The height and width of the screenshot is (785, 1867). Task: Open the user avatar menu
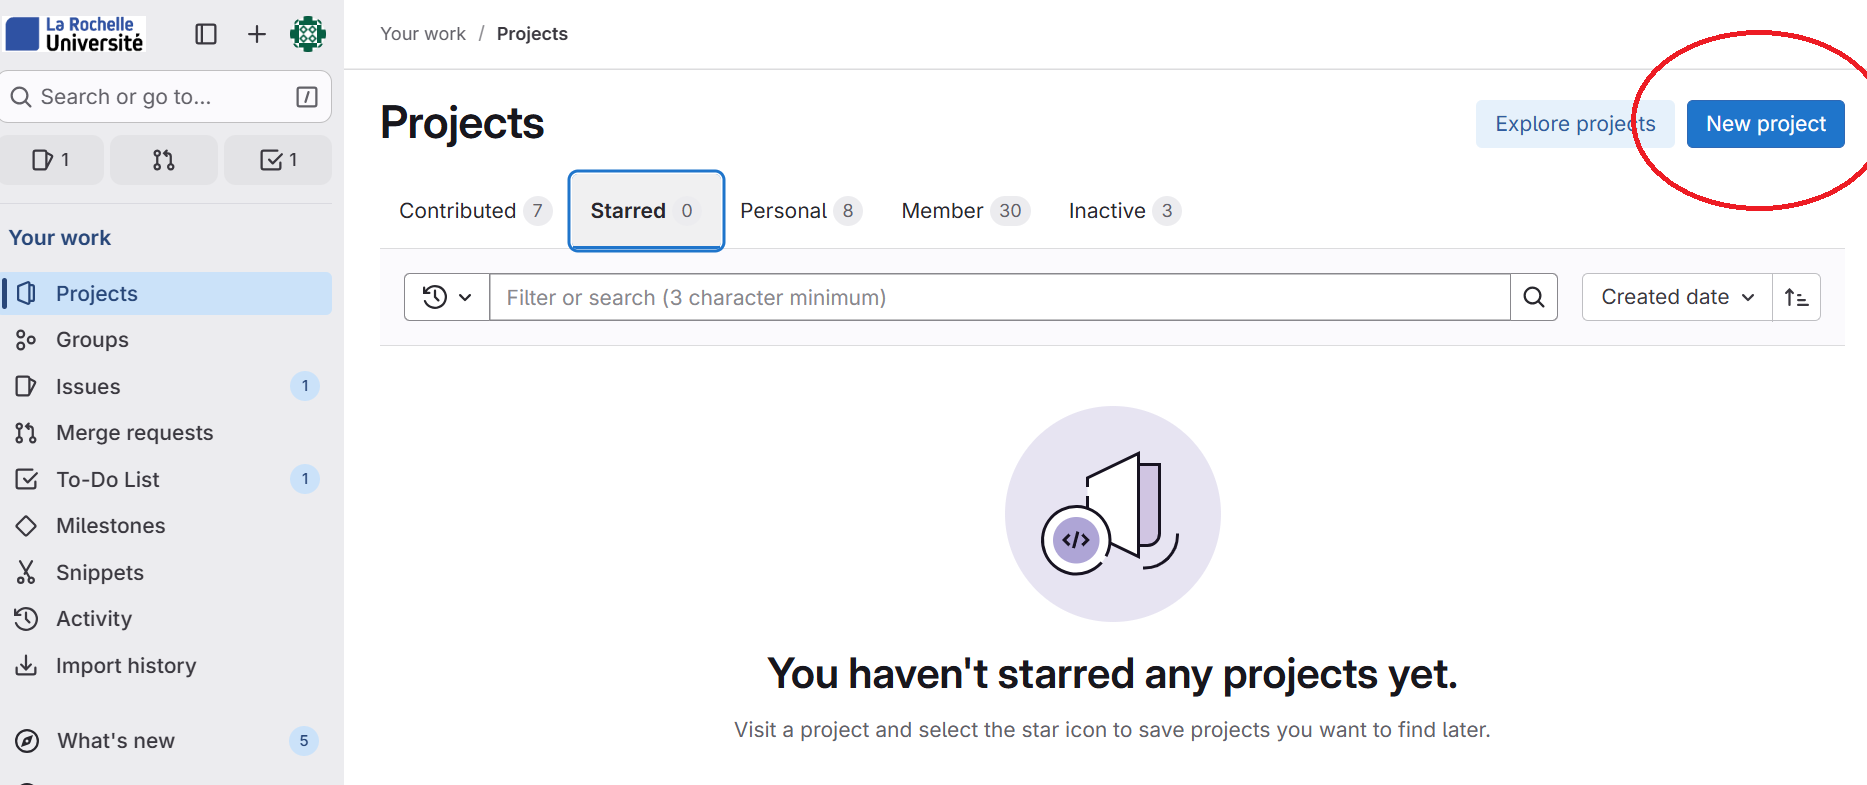click(x=308, y=34)
